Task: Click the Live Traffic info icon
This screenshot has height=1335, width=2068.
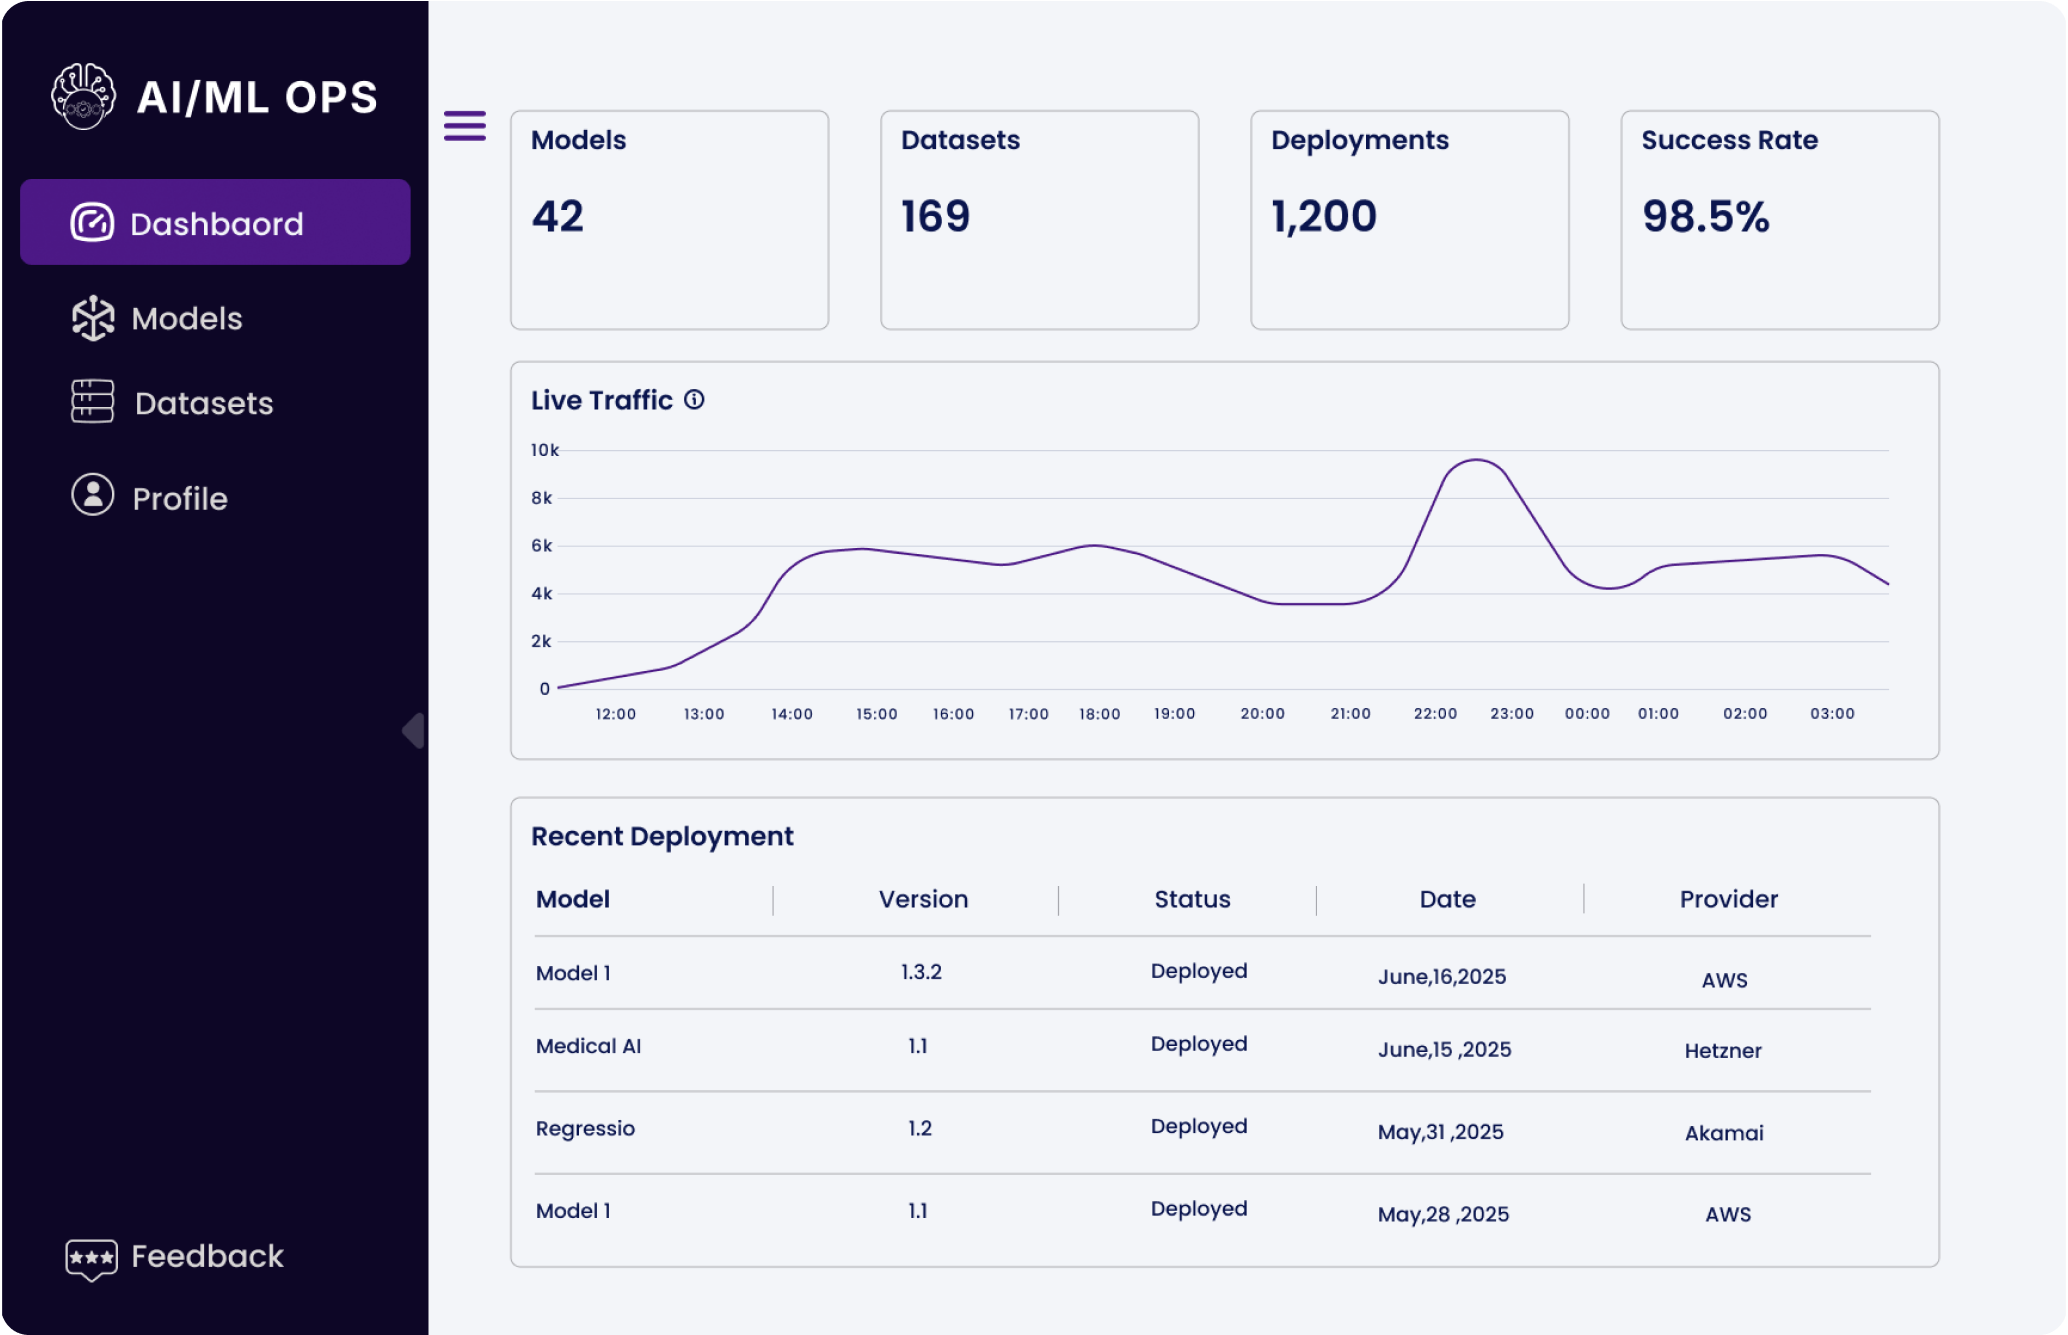Action: click(694, 400)
